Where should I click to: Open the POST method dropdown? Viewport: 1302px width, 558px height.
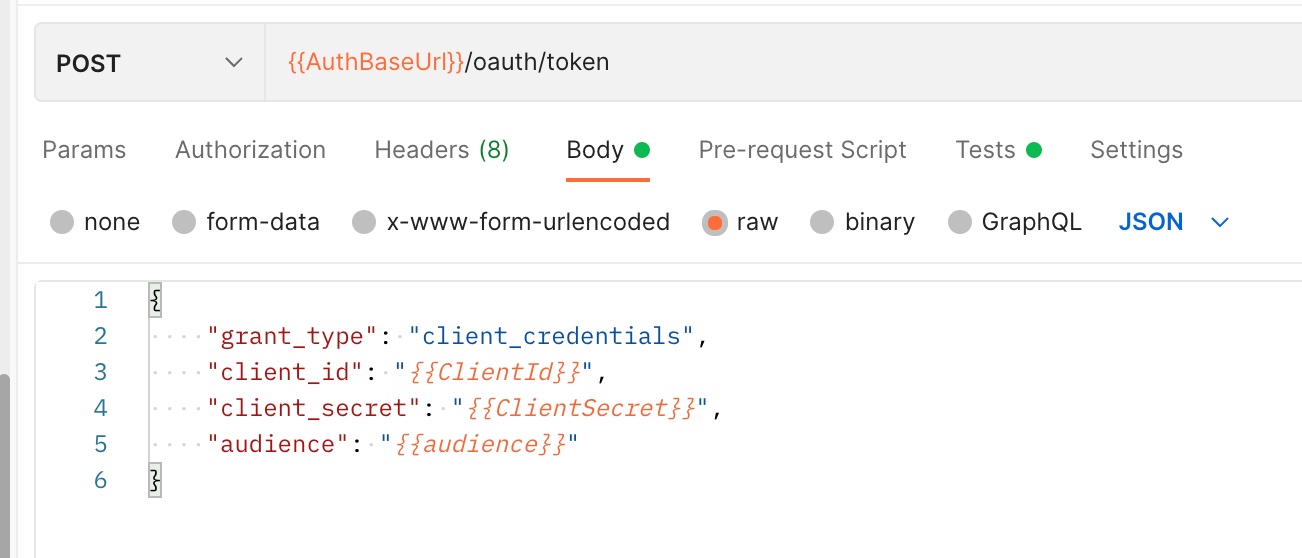[150, 63]
